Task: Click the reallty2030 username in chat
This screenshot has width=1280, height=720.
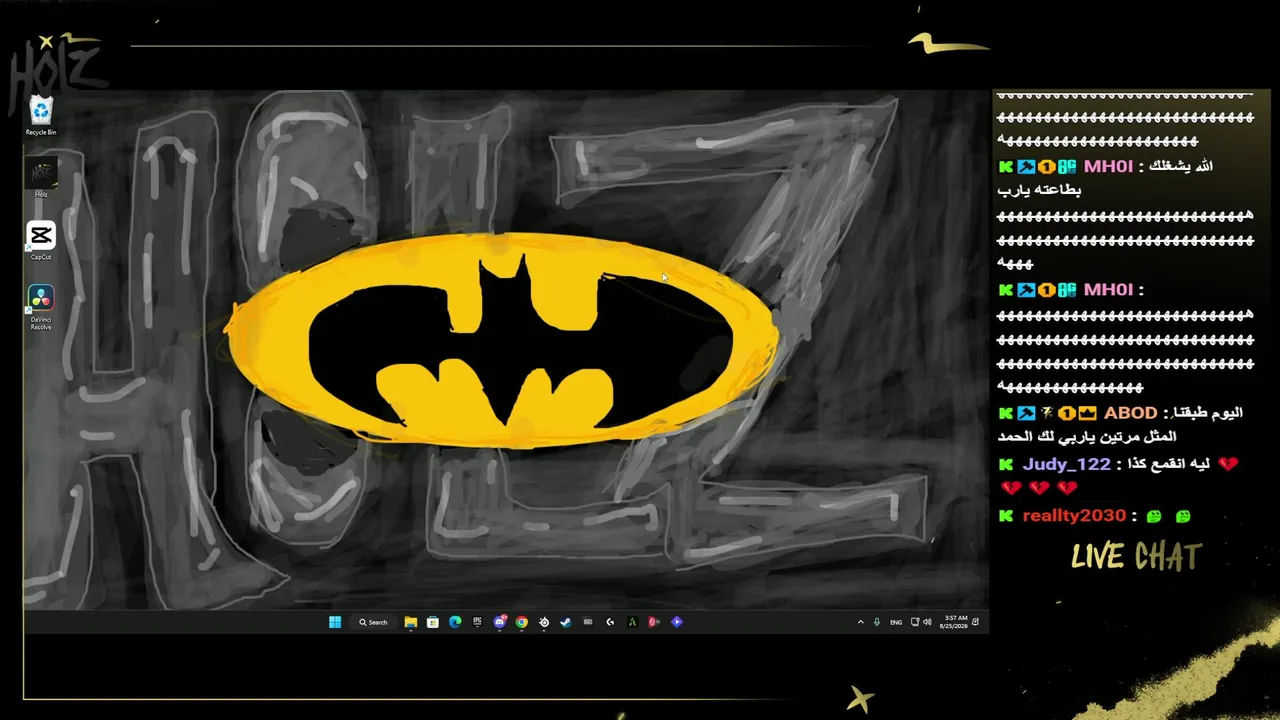Action: [x=1074, y=516]
